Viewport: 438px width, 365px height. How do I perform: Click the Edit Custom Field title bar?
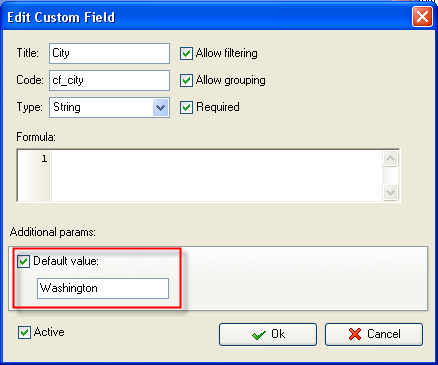tap(207, 17)
